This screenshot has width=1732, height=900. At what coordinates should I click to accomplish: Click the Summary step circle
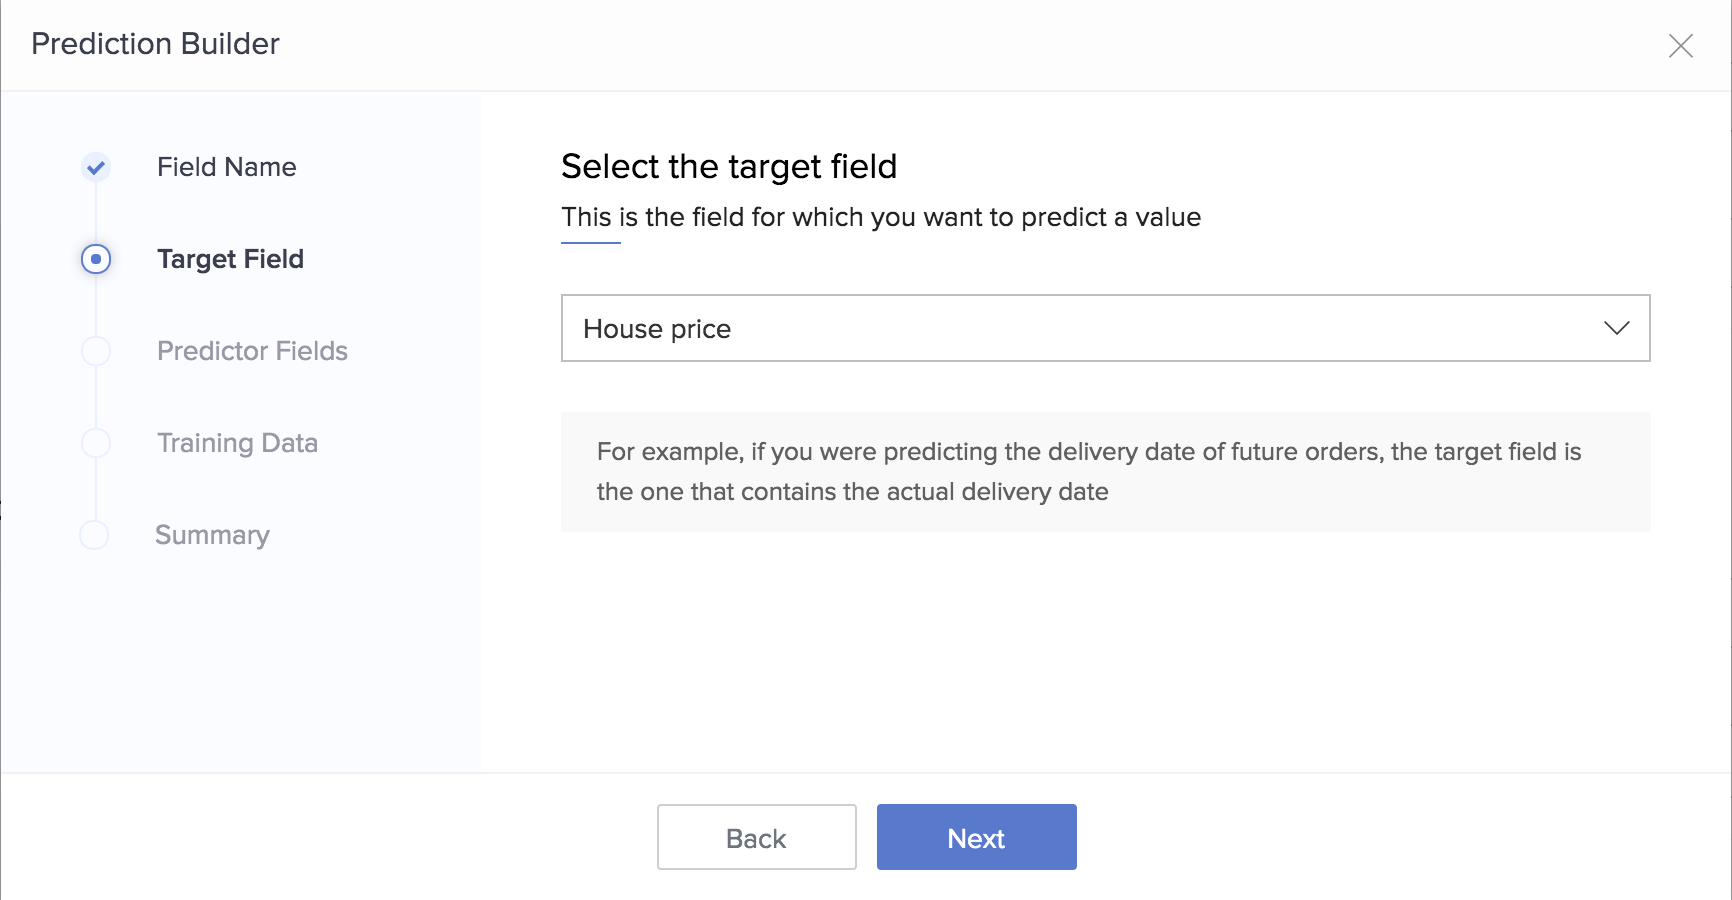pyautogui.click(x=94, y=535)
